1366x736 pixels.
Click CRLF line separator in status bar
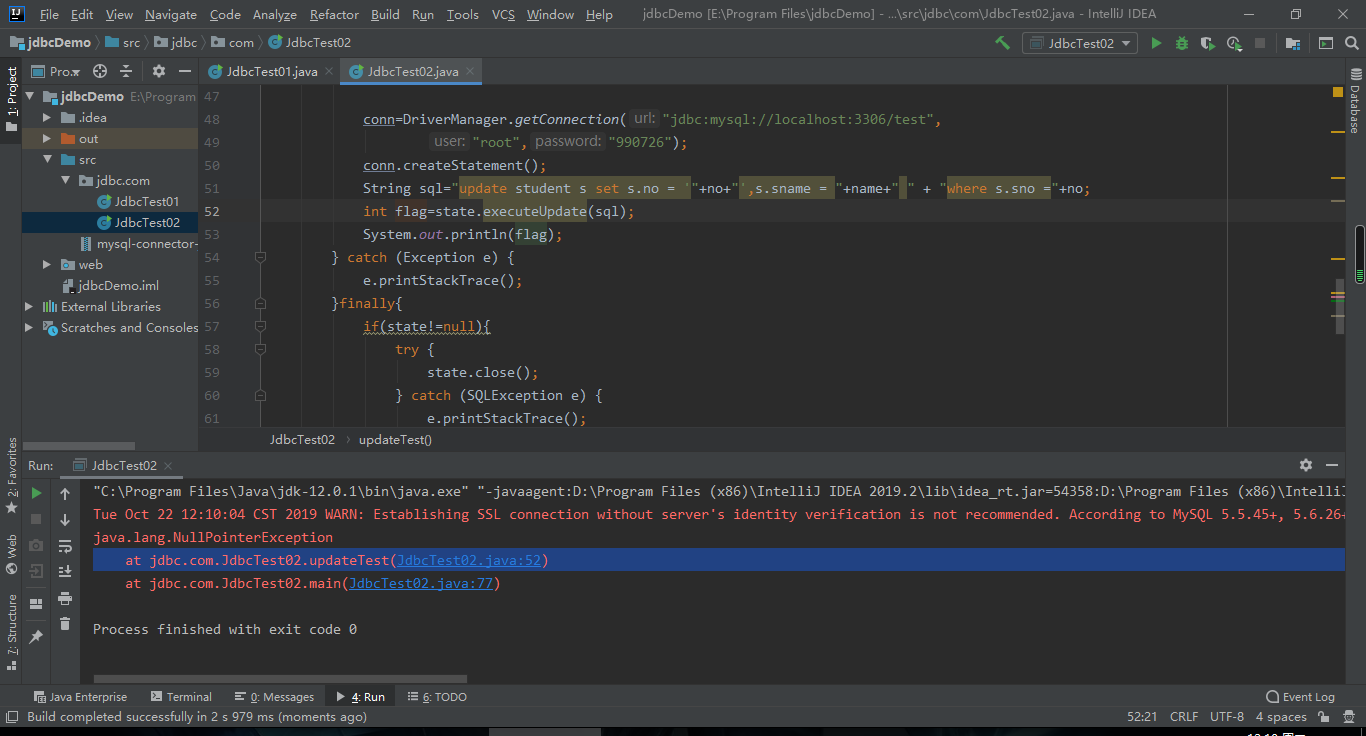point(1184,717)
